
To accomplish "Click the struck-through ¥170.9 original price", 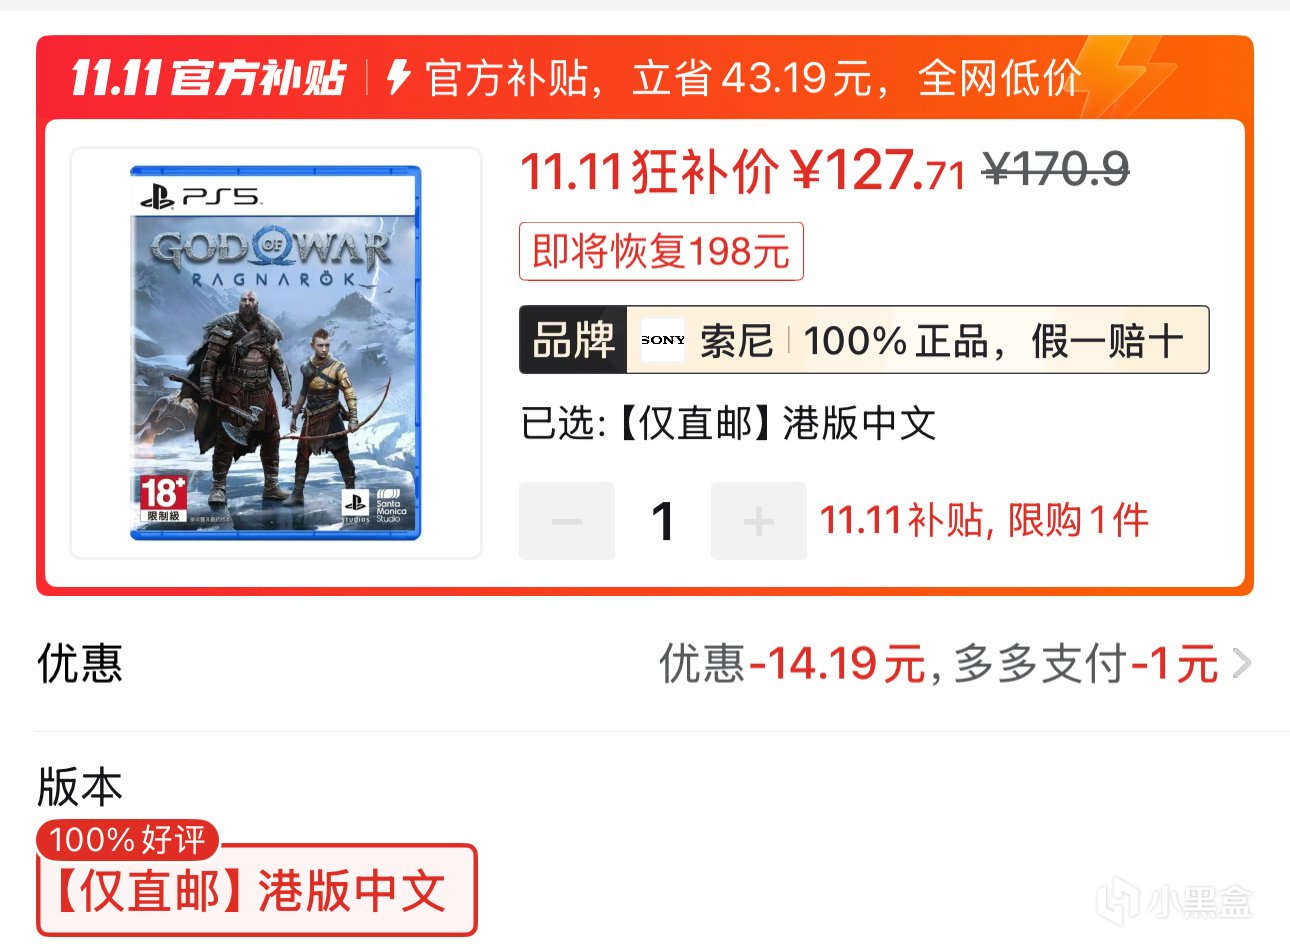I will (x=1056, y=170).
